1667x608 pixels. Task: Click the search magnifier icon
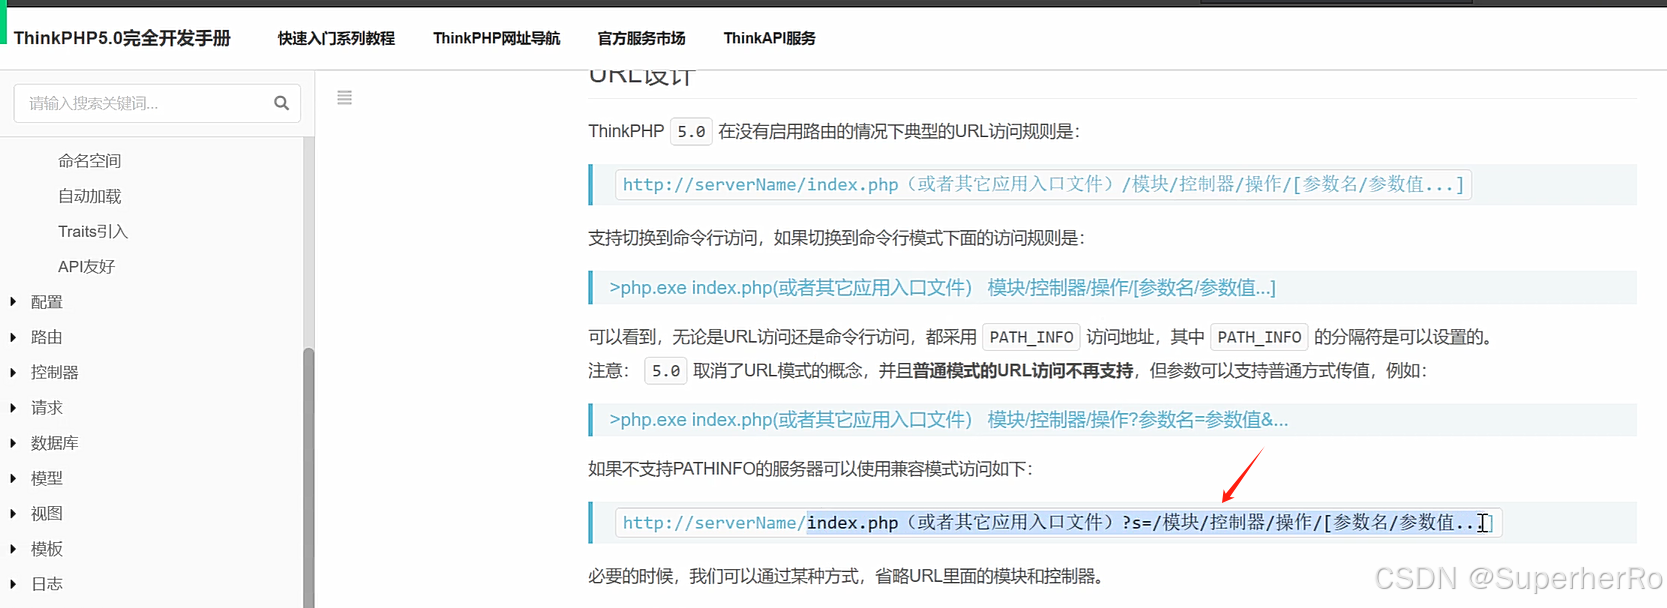(281, 103)
